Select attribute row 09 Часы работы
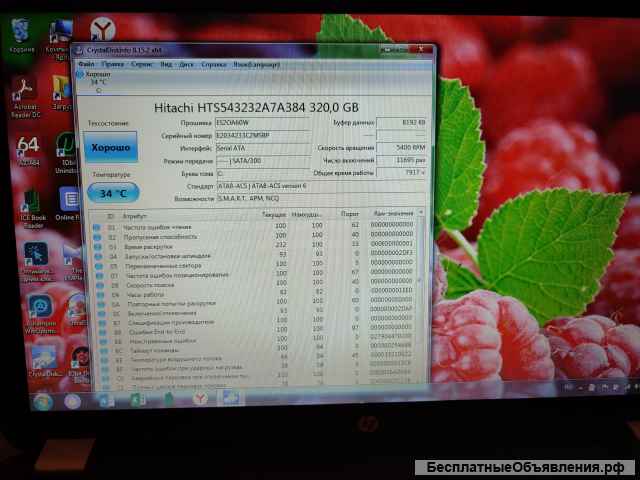640x480 pixels. tap(256, 293)
